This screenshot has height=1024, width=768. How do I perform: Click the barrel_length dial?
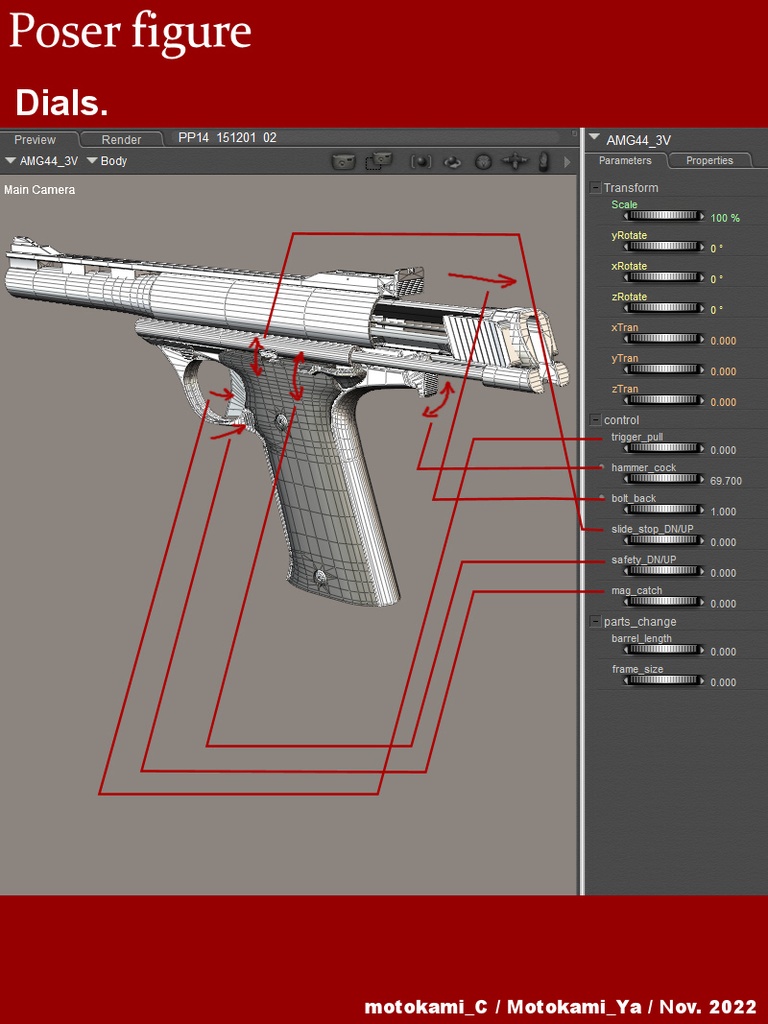[x=664, y=650]
